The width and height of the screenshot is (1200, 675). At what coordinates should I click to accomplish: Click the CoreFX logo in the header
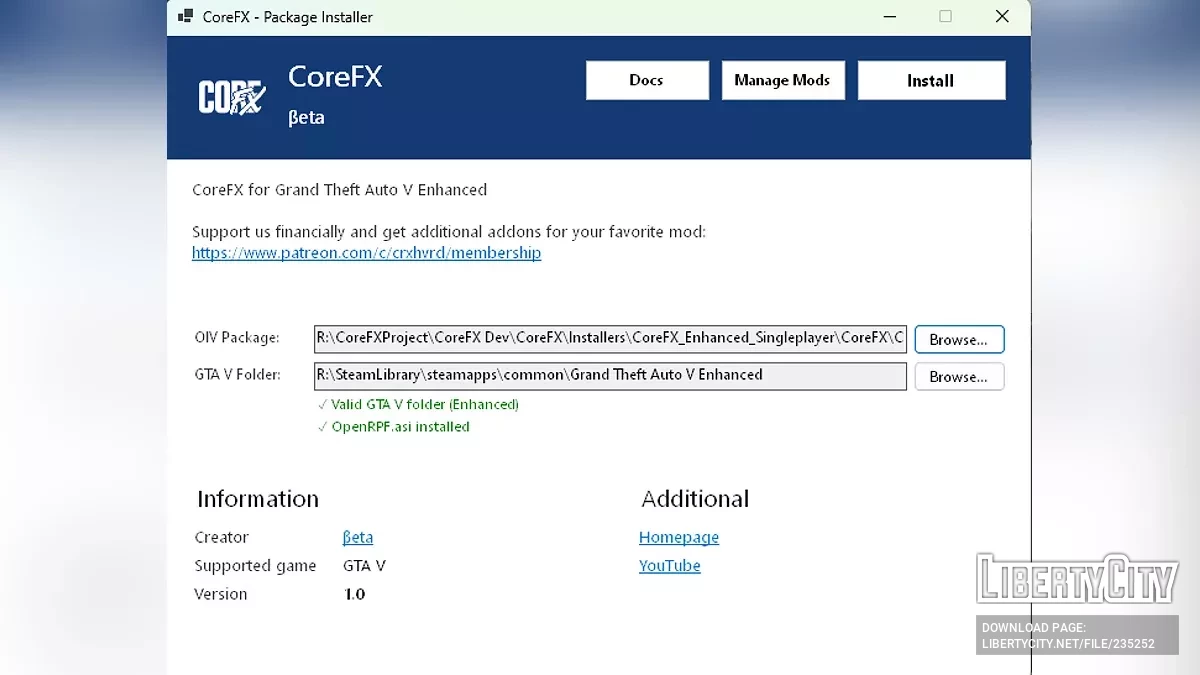231,97
